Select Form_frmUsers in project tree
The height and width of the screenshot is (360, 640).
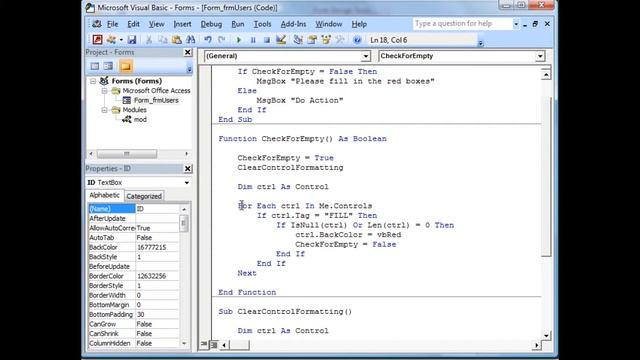[x=156, y=100]
